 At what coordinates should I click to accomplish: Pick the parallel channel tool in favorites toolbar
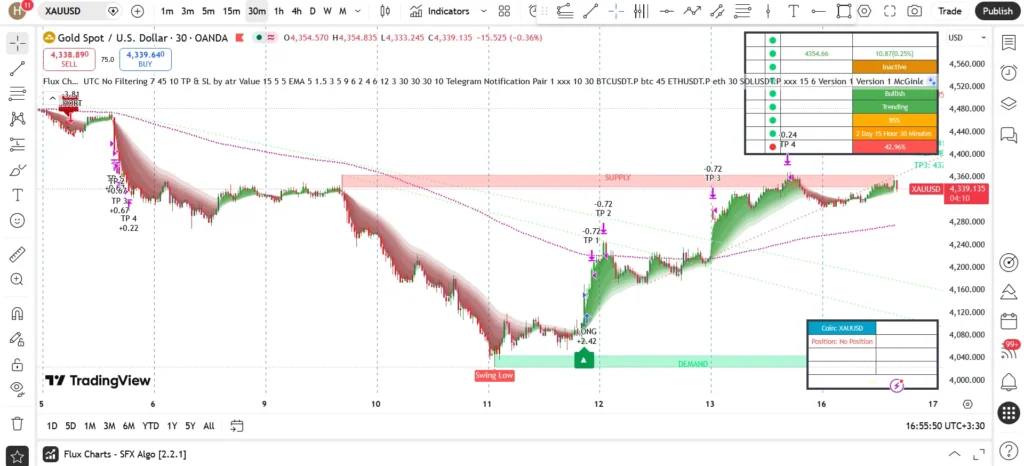click(x=717, y=11)
